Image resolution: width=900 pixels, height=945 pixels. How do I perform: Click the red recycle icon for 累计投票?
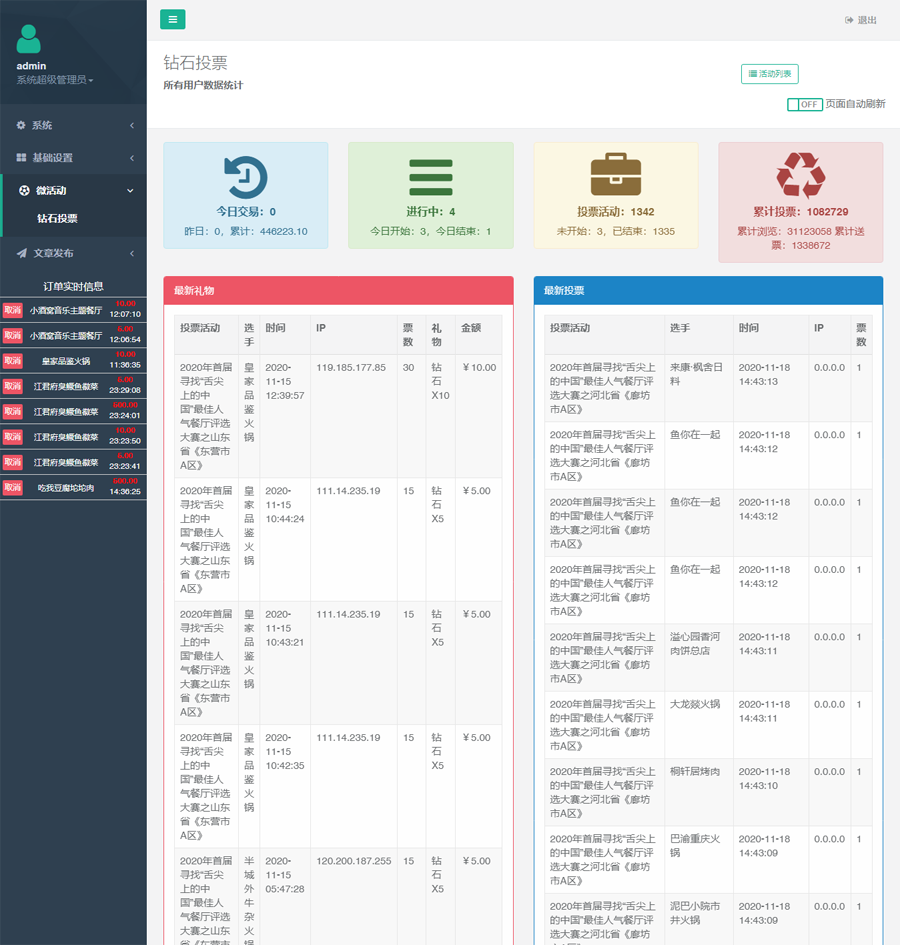[800, 176]
